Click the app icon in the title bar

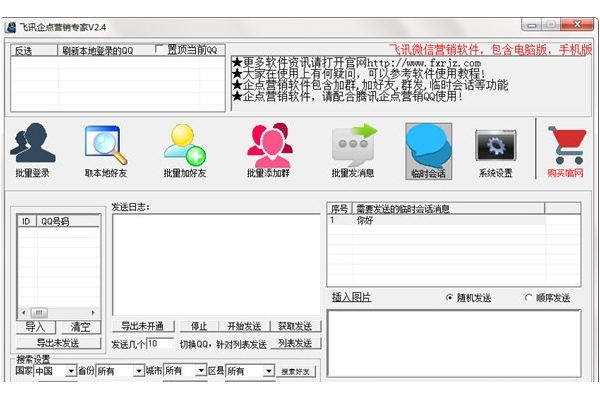10,27
